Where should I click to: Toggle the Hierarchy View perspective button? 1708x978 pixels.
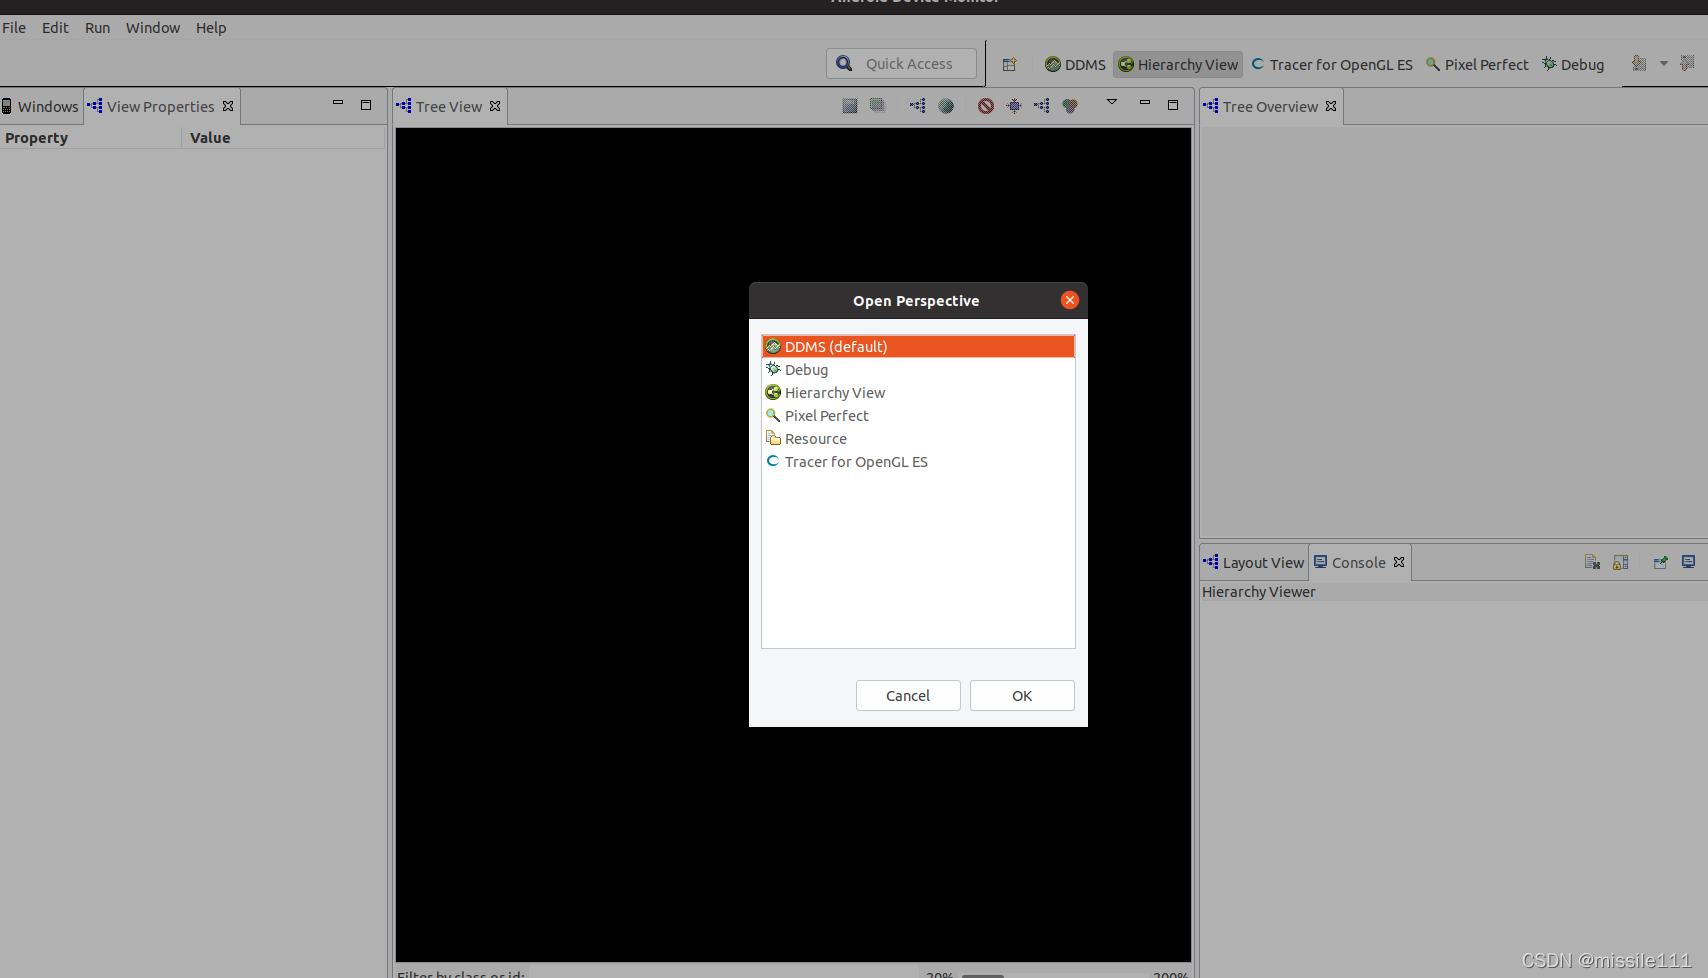1178,64
